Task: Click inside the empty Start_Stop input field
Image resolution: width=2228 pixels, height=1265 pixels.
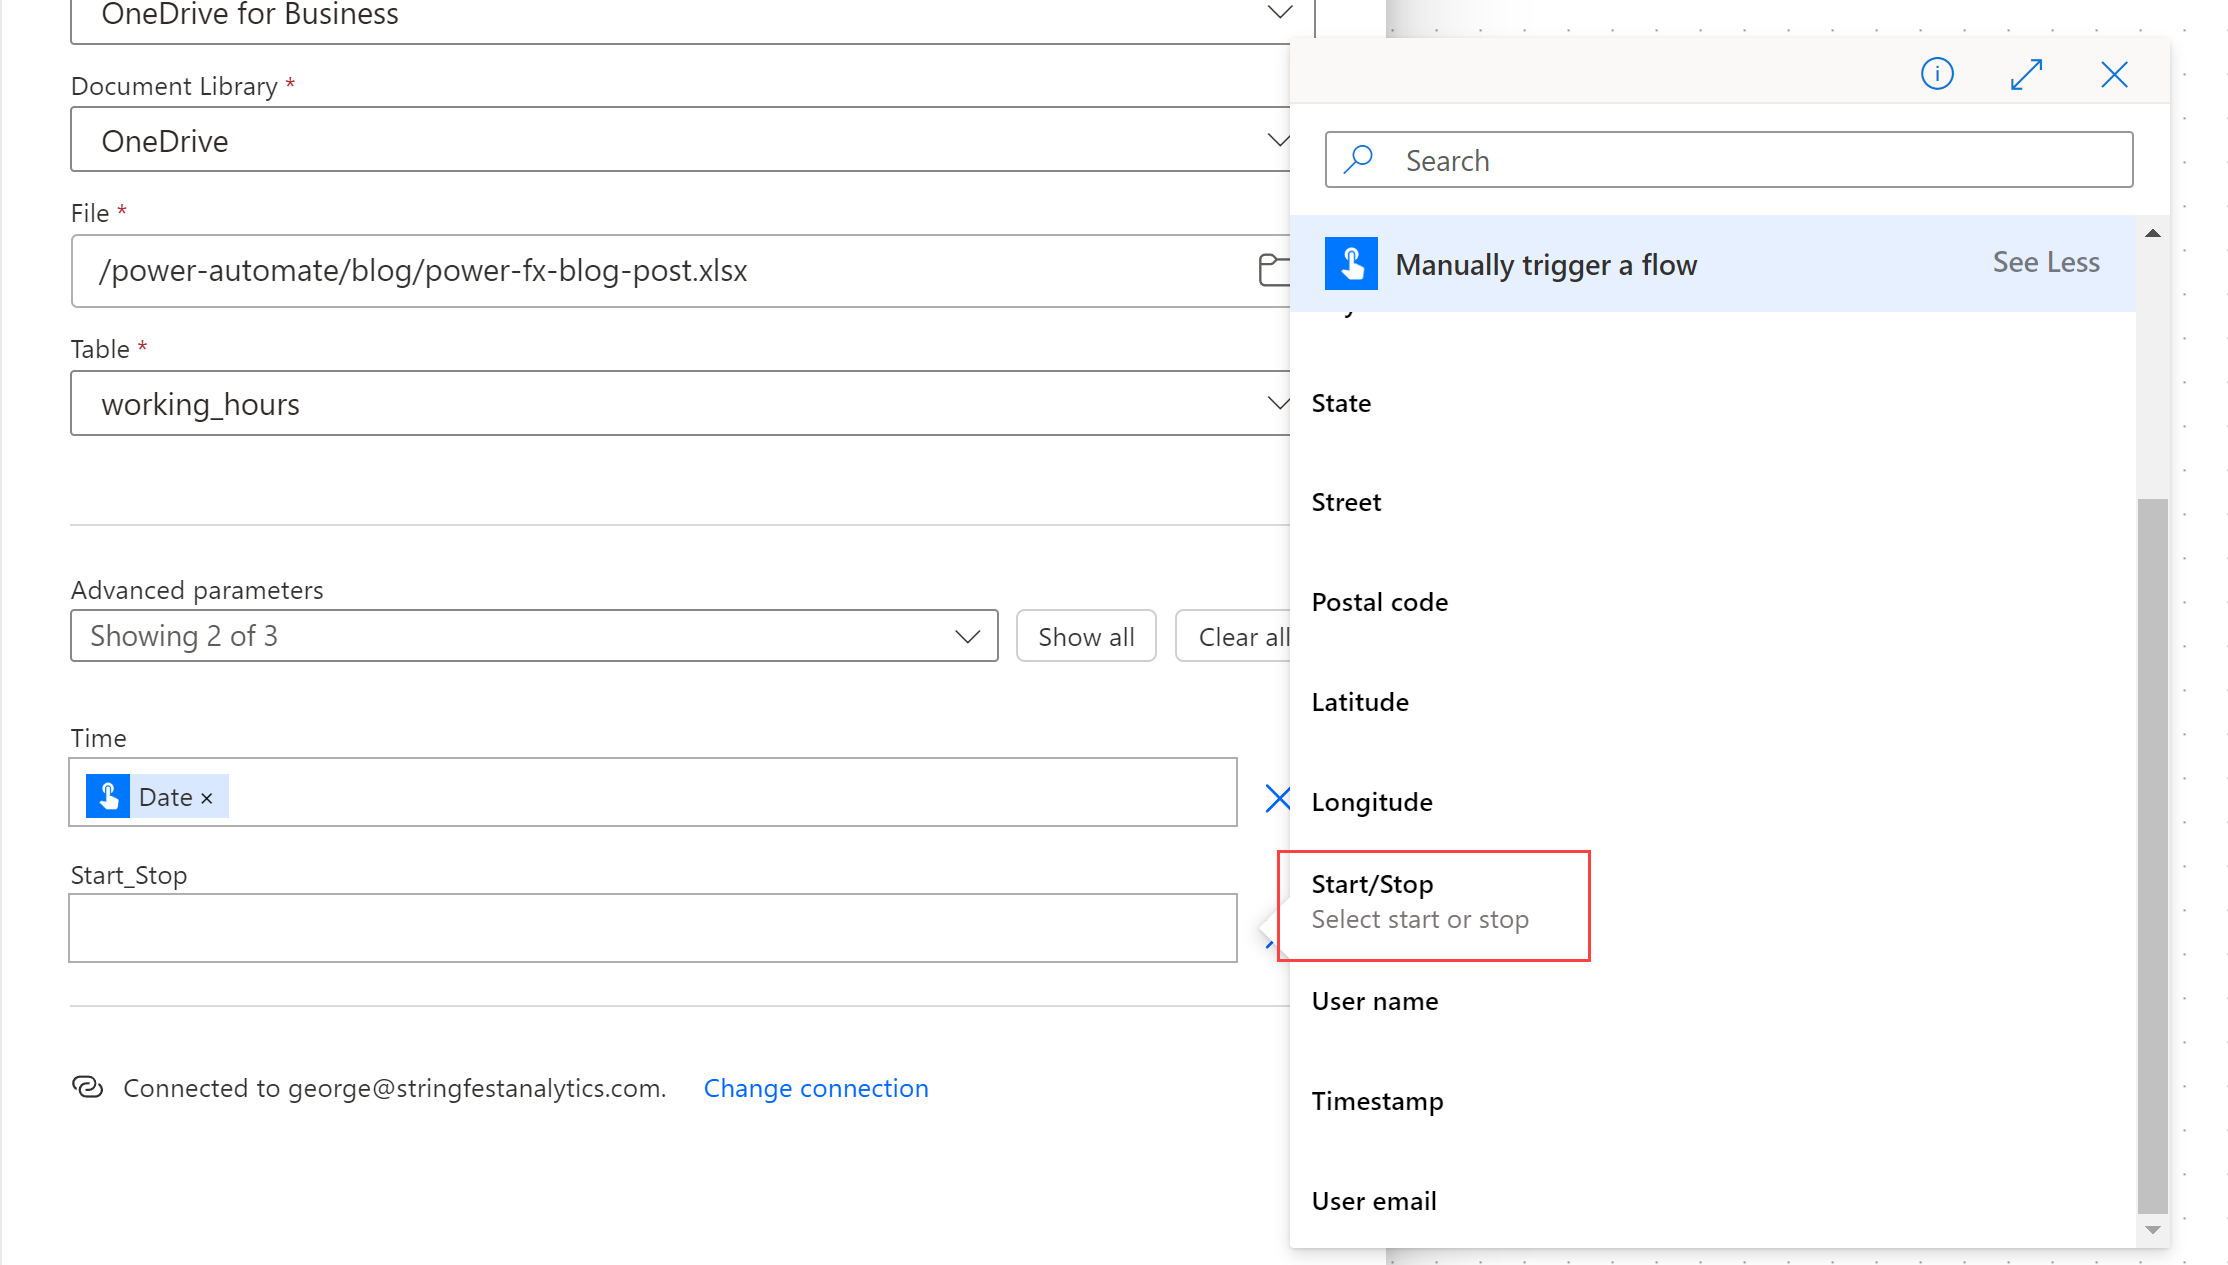Action: coord(652,928)
